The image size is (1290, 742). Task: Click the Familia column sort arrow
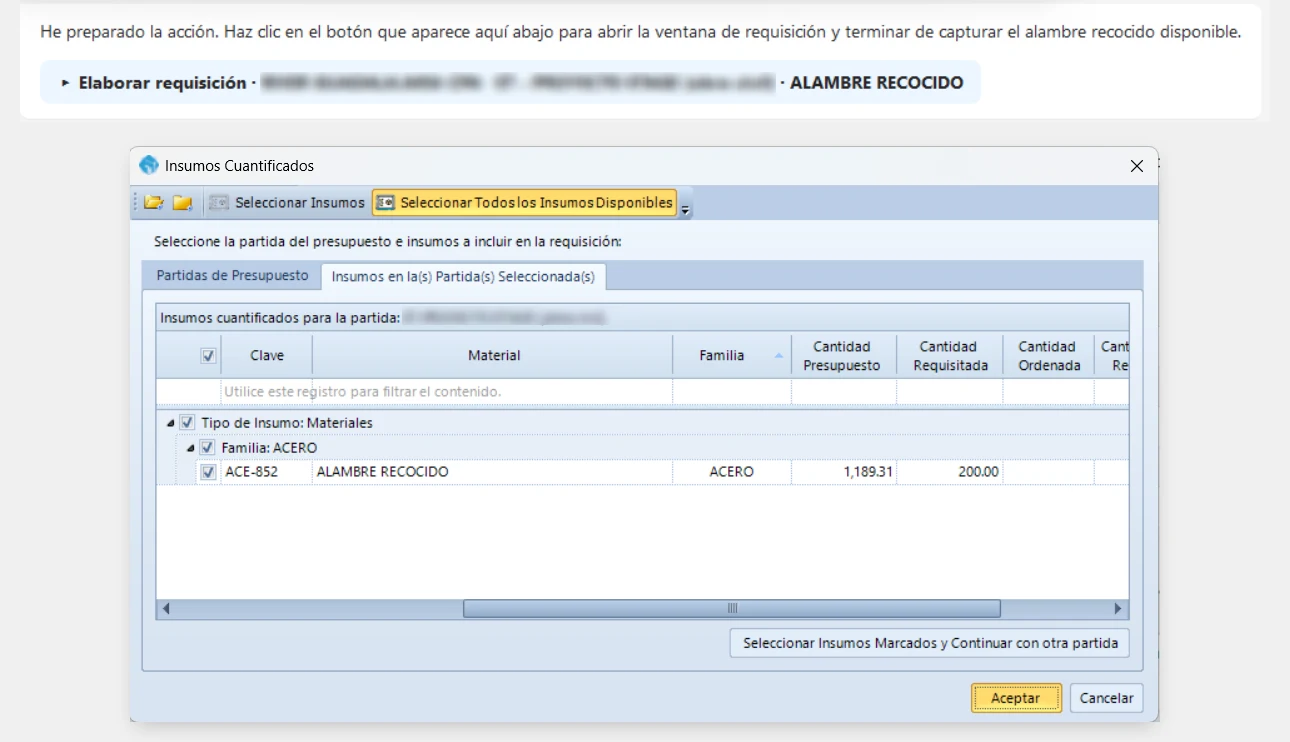779,356
